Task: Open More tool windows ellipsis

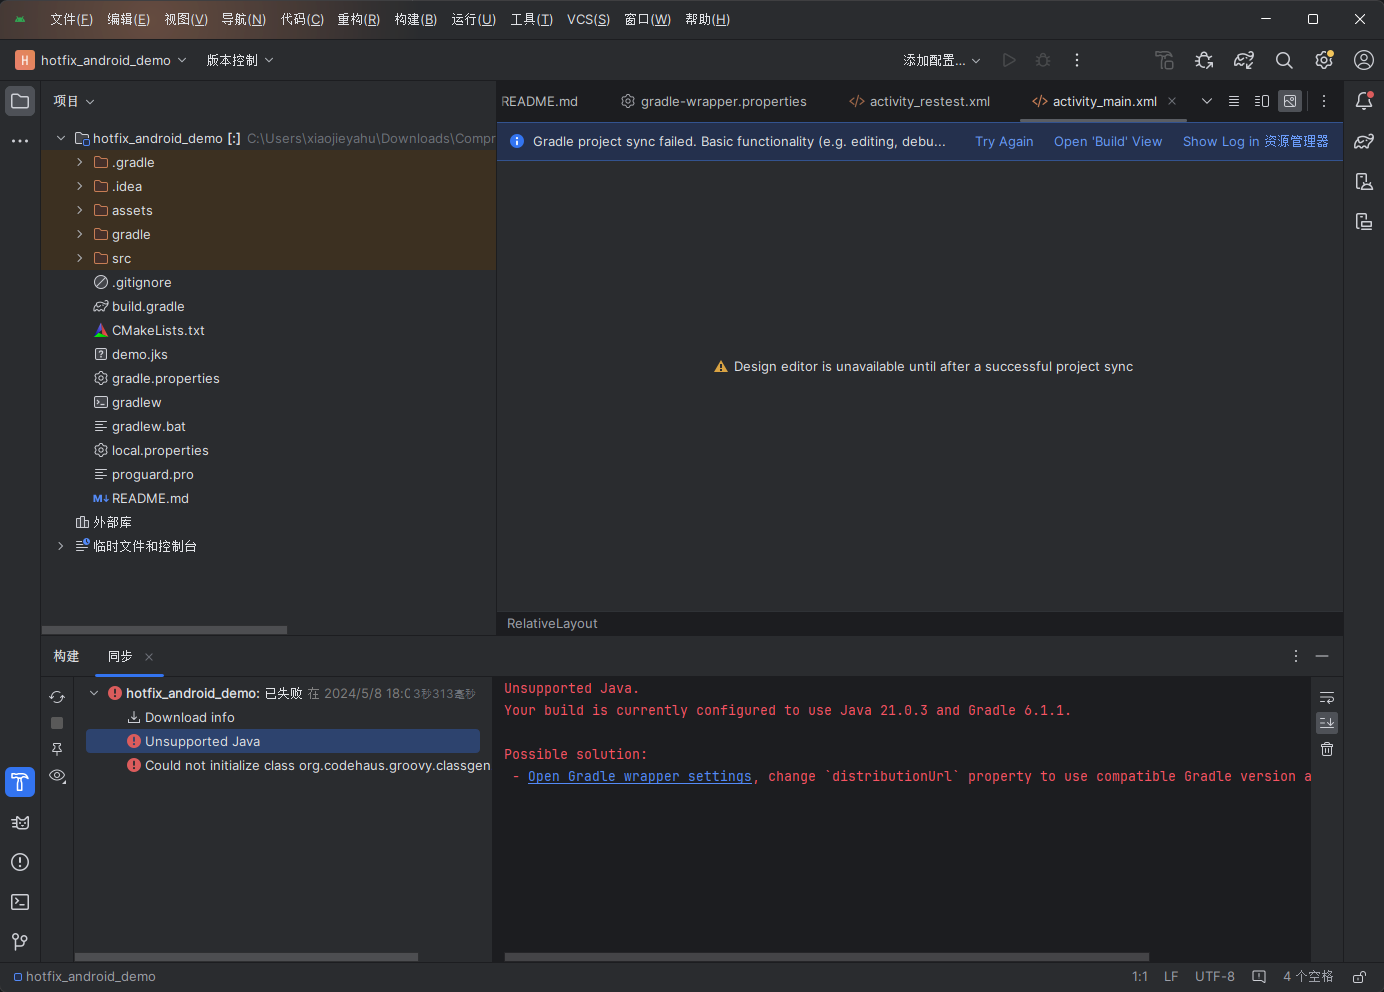Action: pyautogui.click(x=20, y=141)
